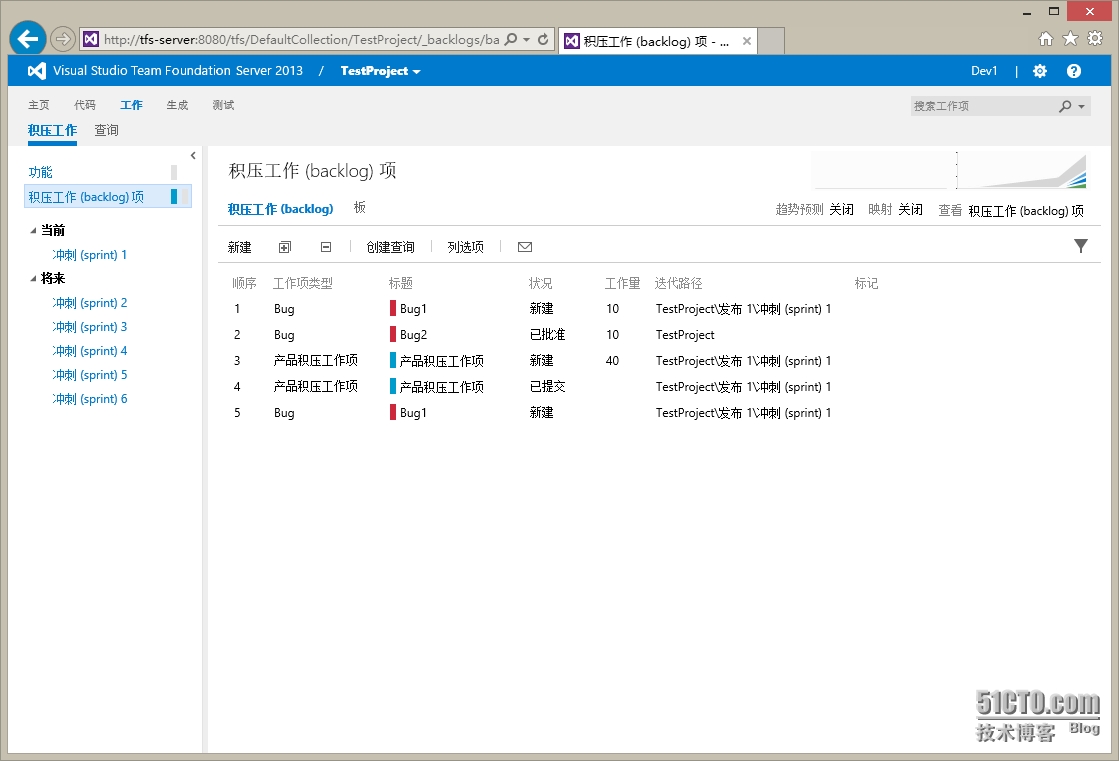Open the Dev1 user menu
Viewport: 1119px width, 761px height.
click(984, 71)
